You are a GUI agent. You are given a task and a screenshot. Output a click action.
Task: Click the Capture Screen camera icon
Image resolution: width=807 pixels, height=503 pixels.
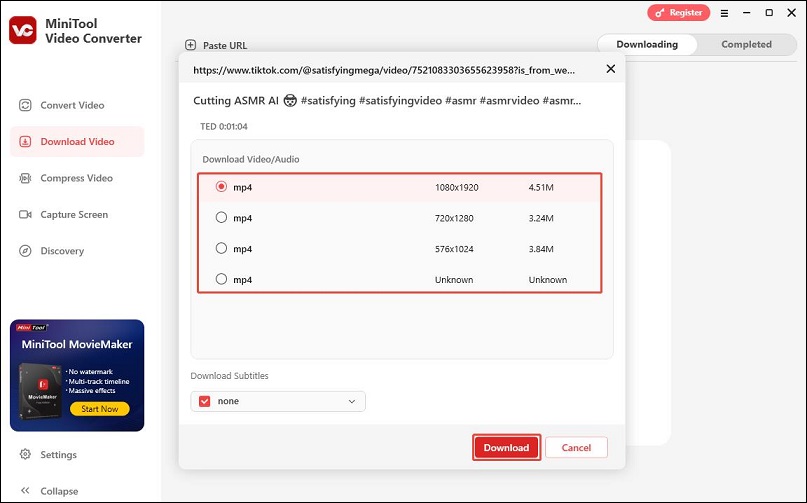[25, 215]
